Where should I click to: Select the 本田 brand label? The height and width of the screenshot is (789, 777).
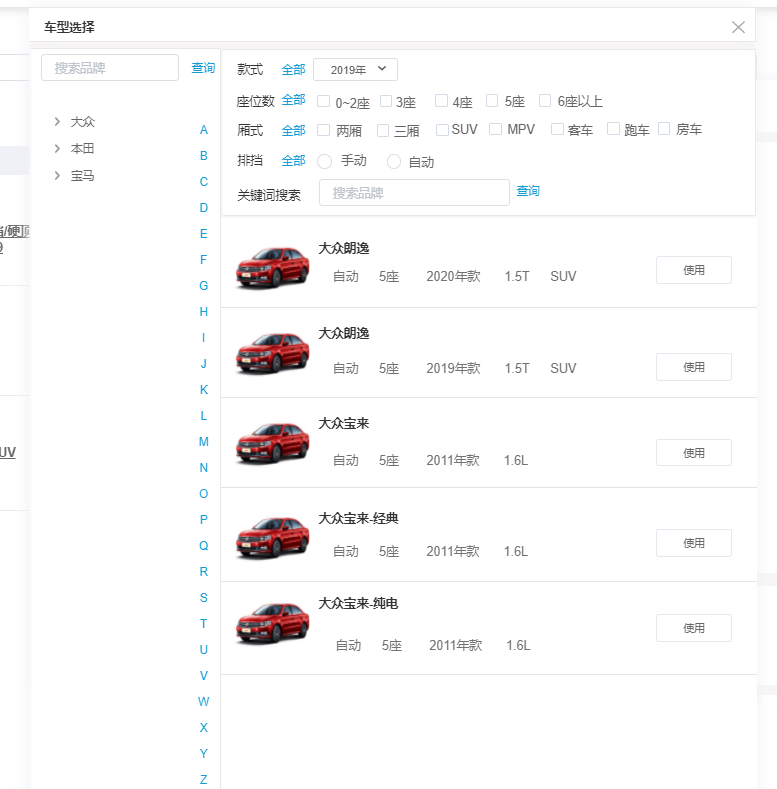tap(83, 148)
